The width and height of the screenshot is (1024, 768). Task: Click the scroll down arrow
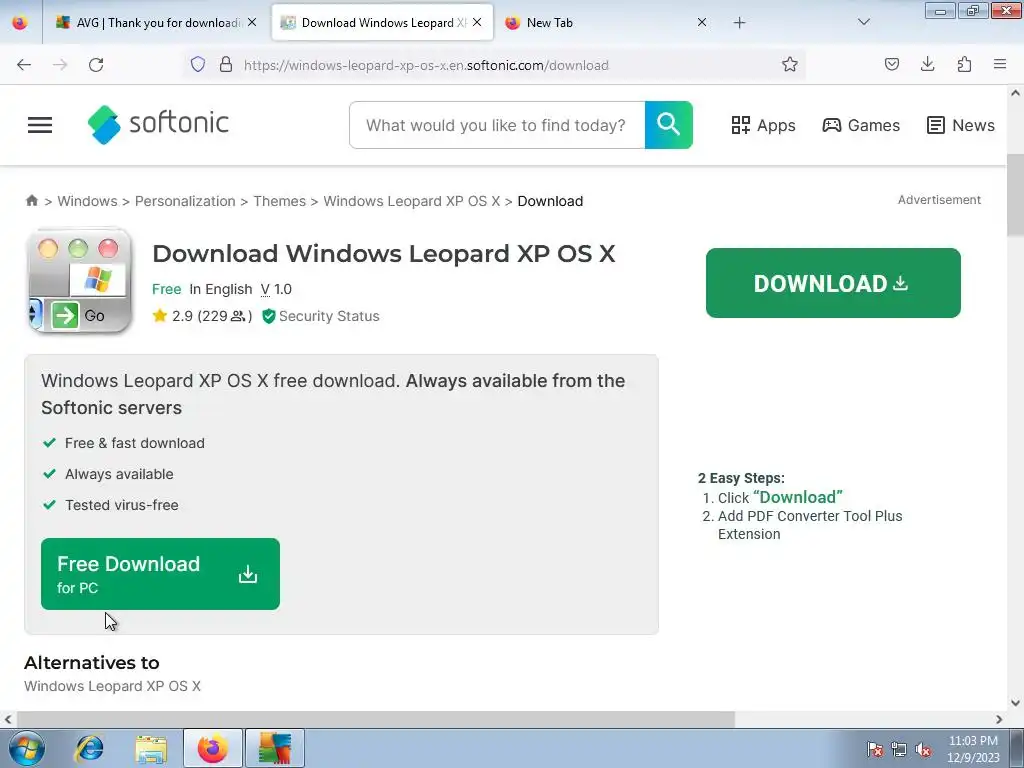tap(1015, 703)
